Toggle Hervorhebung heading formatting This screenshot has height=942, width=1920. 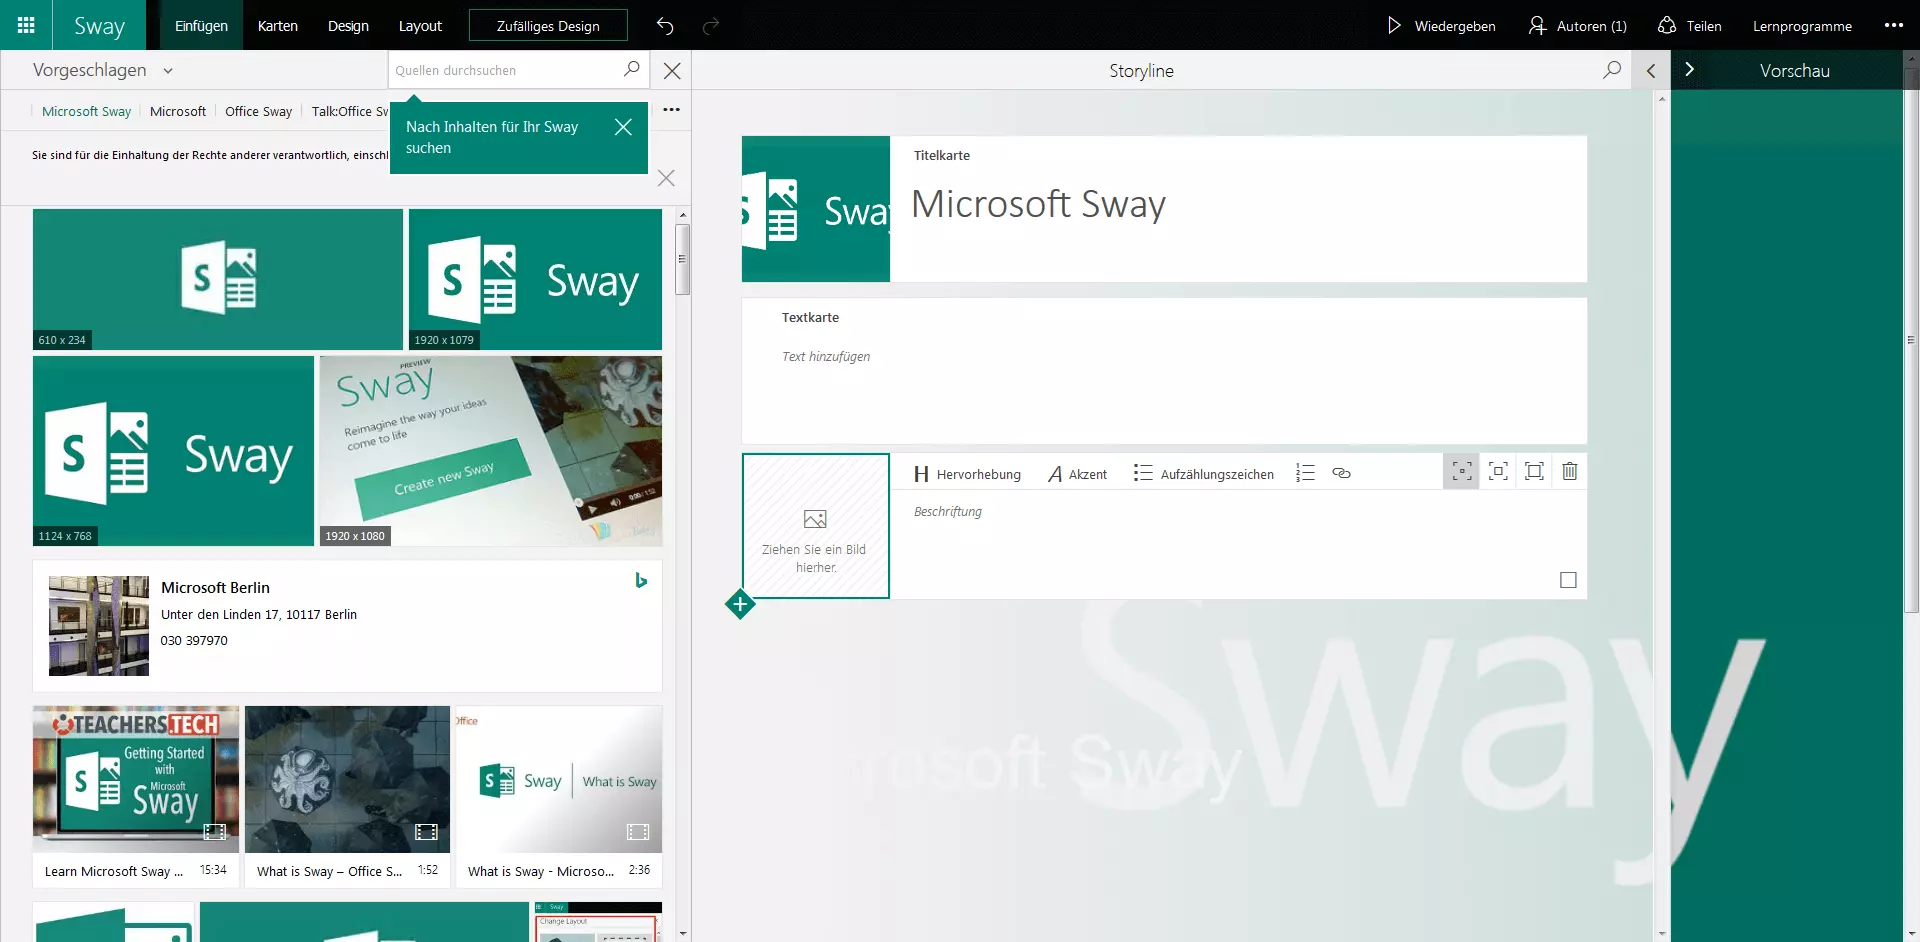[x=967, y=474]
